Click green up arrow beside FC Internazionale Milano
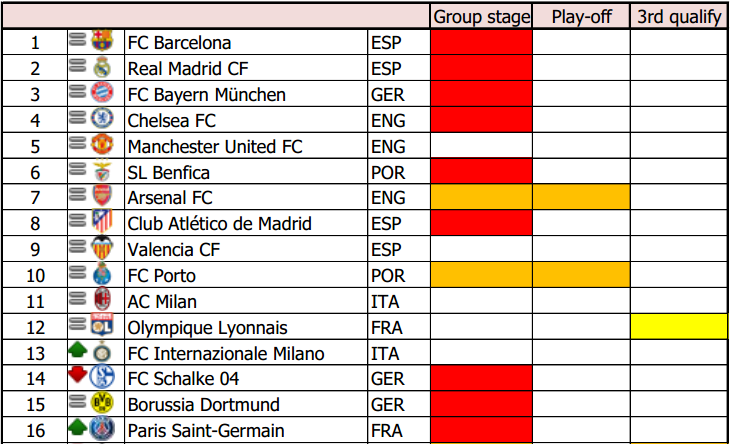 click(x=79, y=352)
